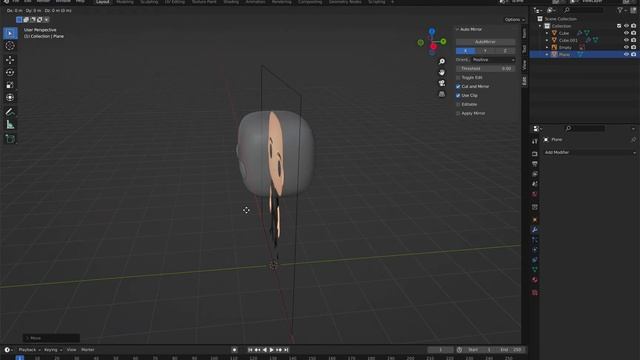Image resolution: width=640 pixels, height=360 pixels.
Task: Click the outliner filter funnel icon
Action: tap(620, 10)
